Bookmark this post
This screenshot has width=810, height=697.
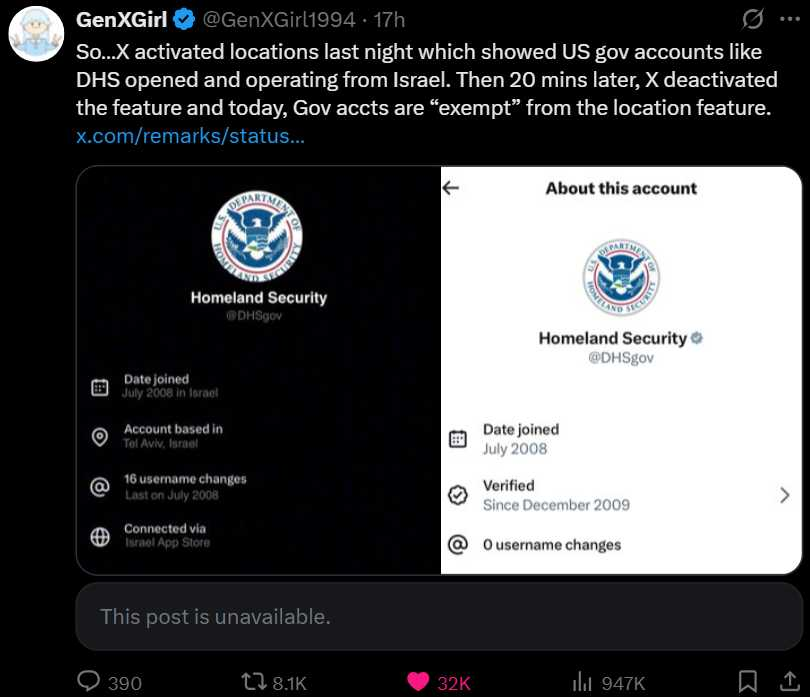747,682
